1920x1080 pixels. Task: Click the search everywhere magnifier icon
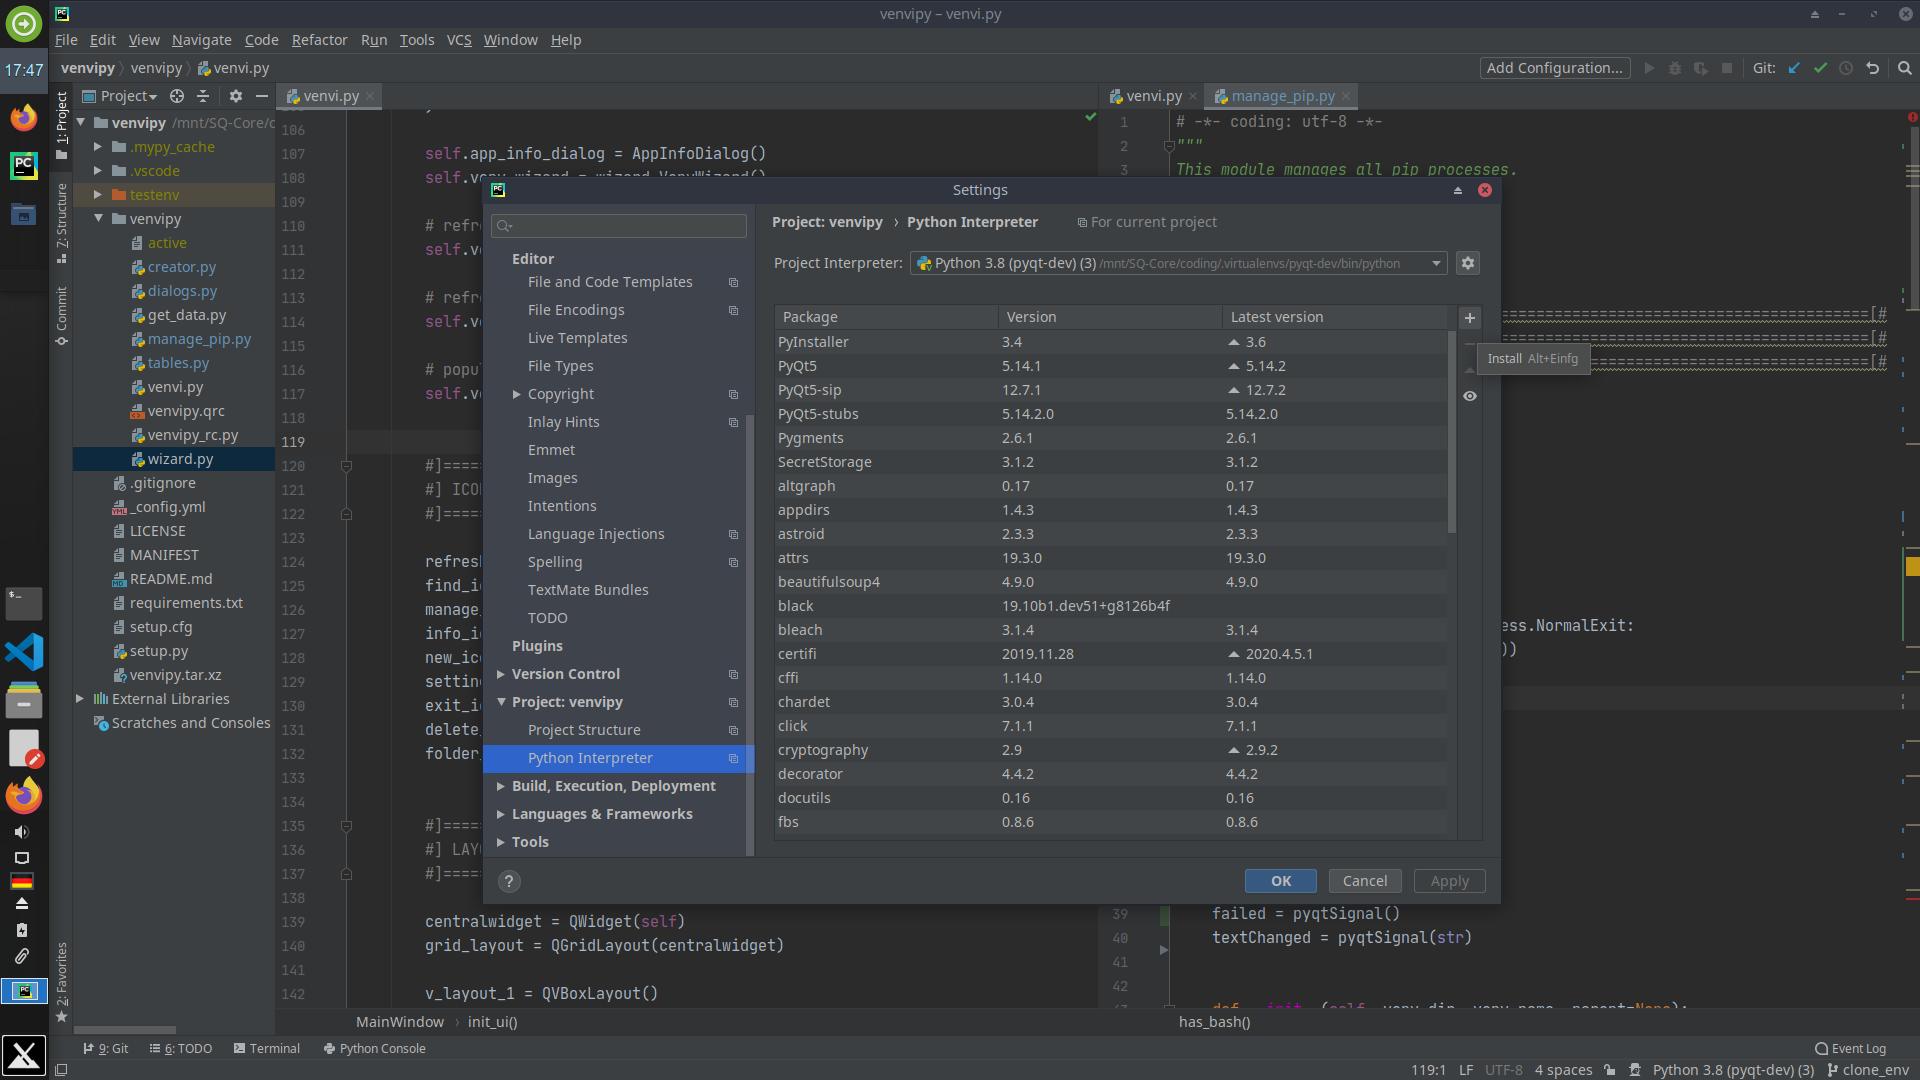1904,68
